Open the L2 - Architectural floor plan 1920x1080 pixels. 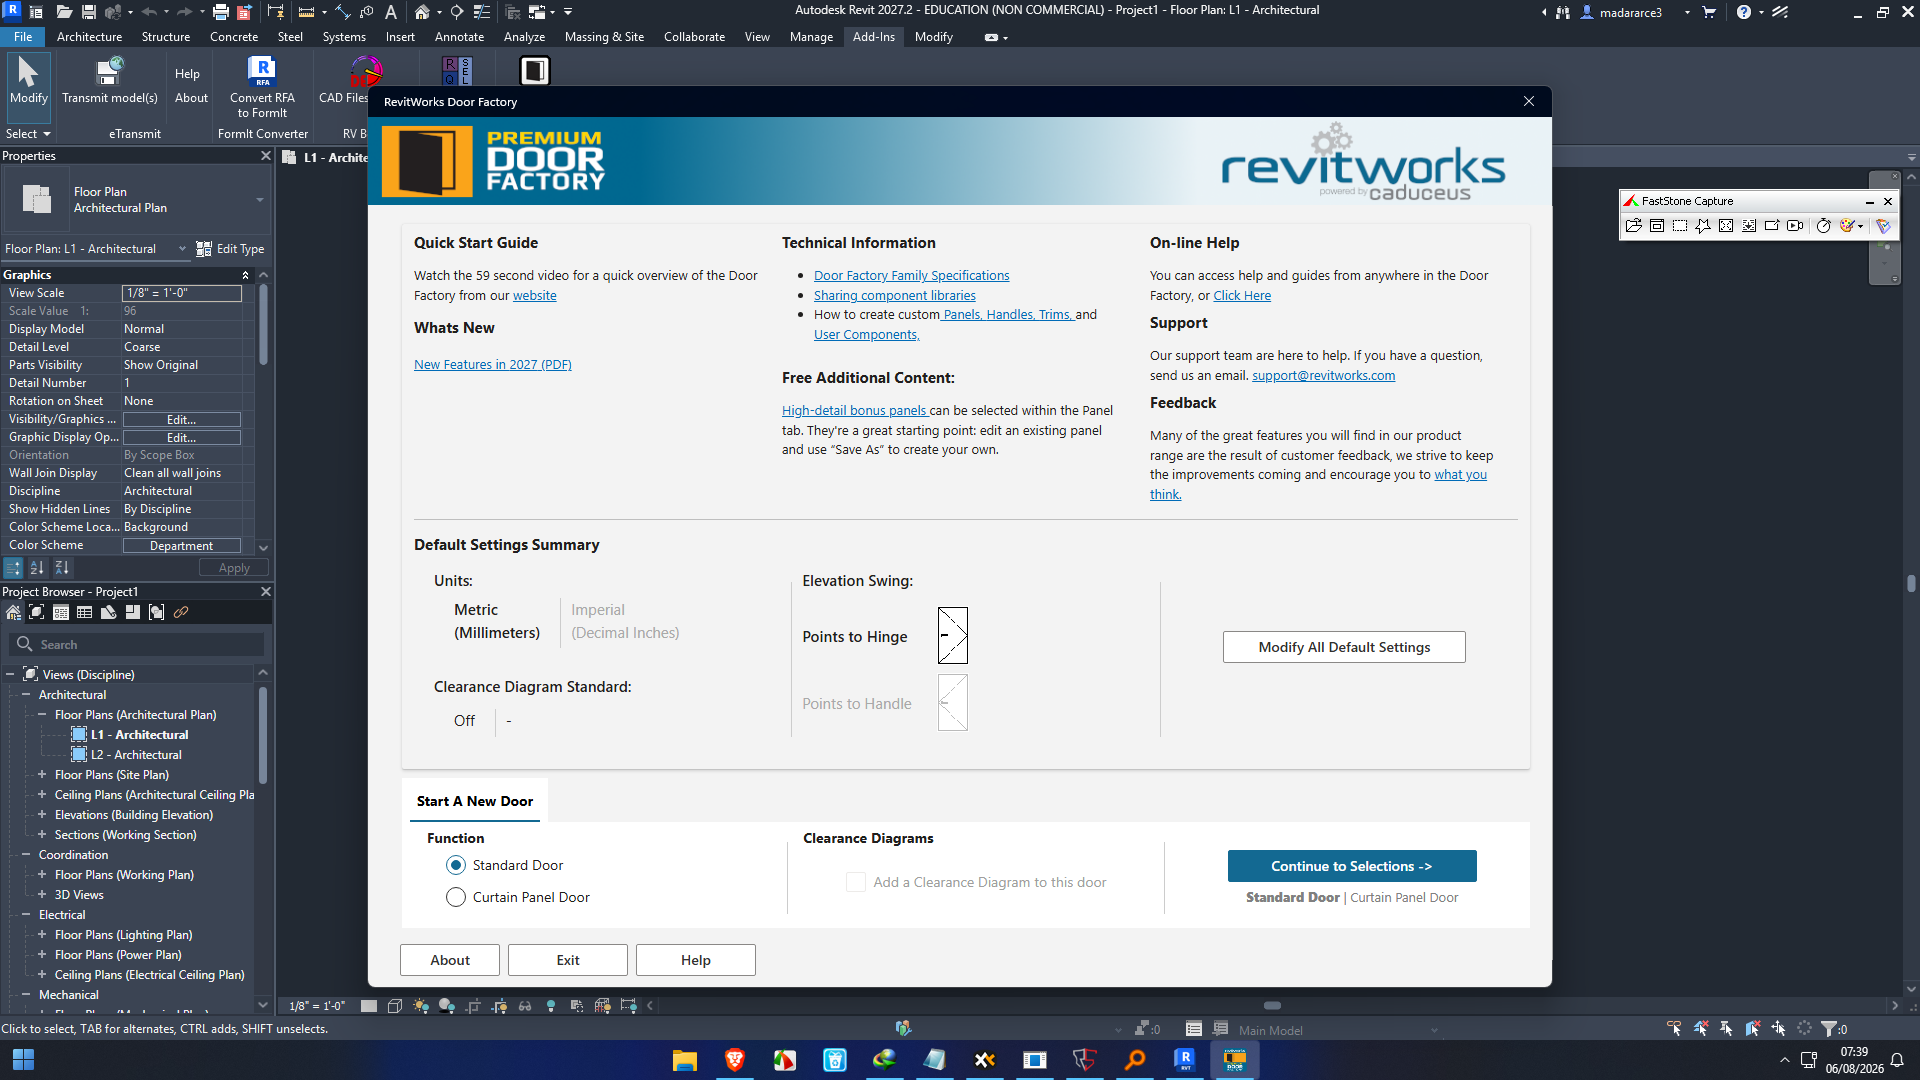[x=136, y=755]
